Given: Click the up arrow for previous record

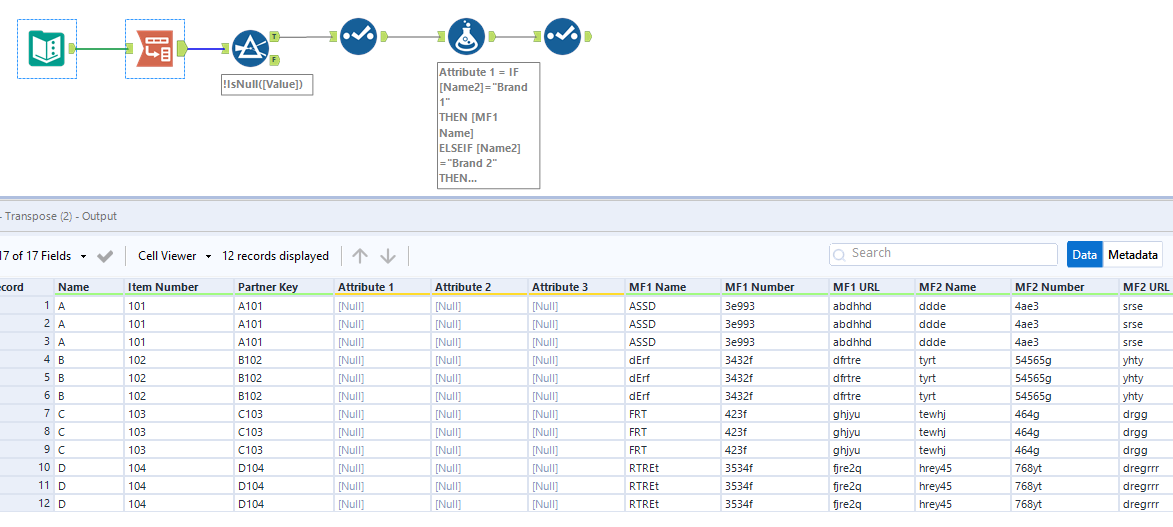Looking at the screenshot, I should (x=360, y=256).
